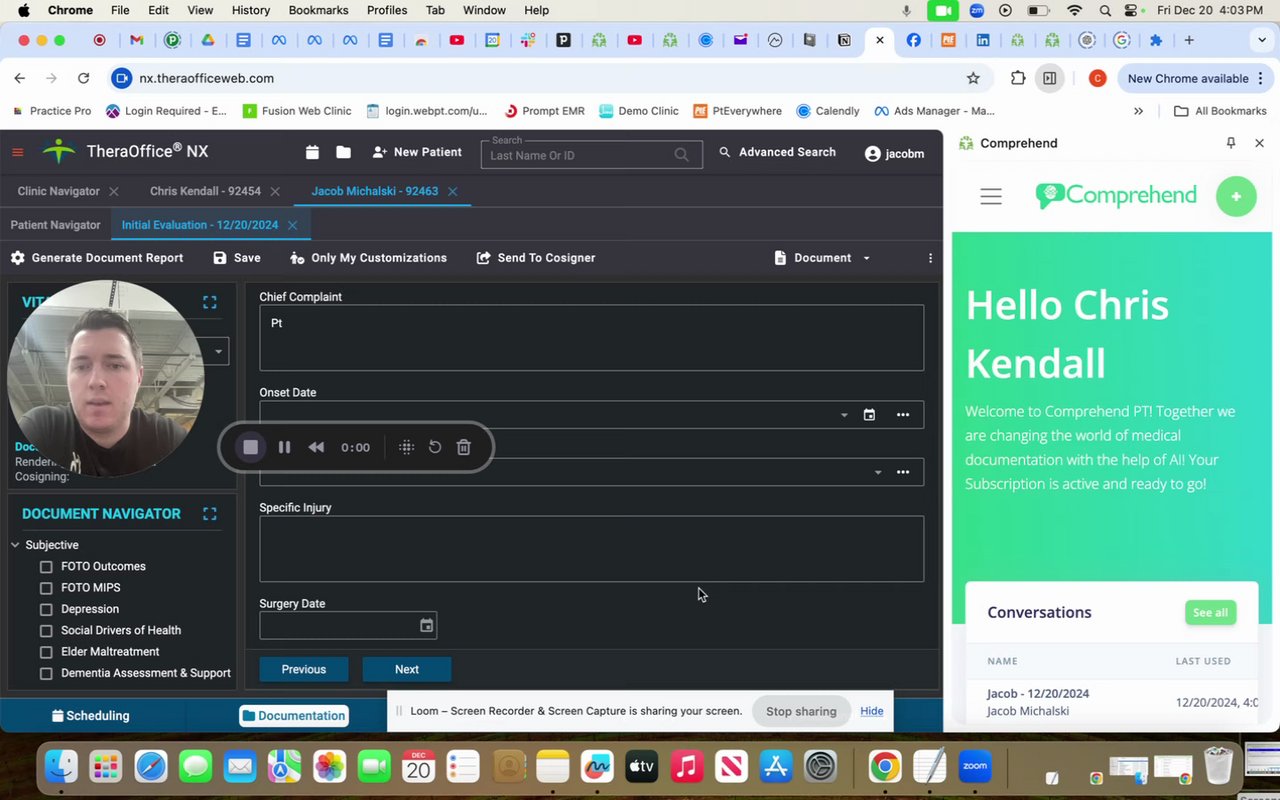This screenshot has width=1280, height=800.
Task: Click the New Patient button
Action: pyautogui.click(x=417, y=152)
